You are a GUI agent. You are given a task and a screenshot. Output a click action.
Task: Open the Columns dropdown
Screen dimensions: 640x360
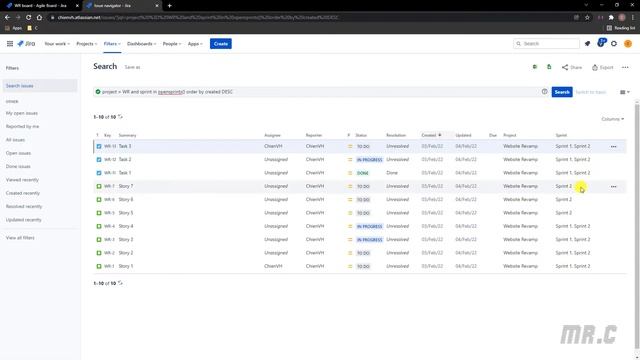[613, 119]
